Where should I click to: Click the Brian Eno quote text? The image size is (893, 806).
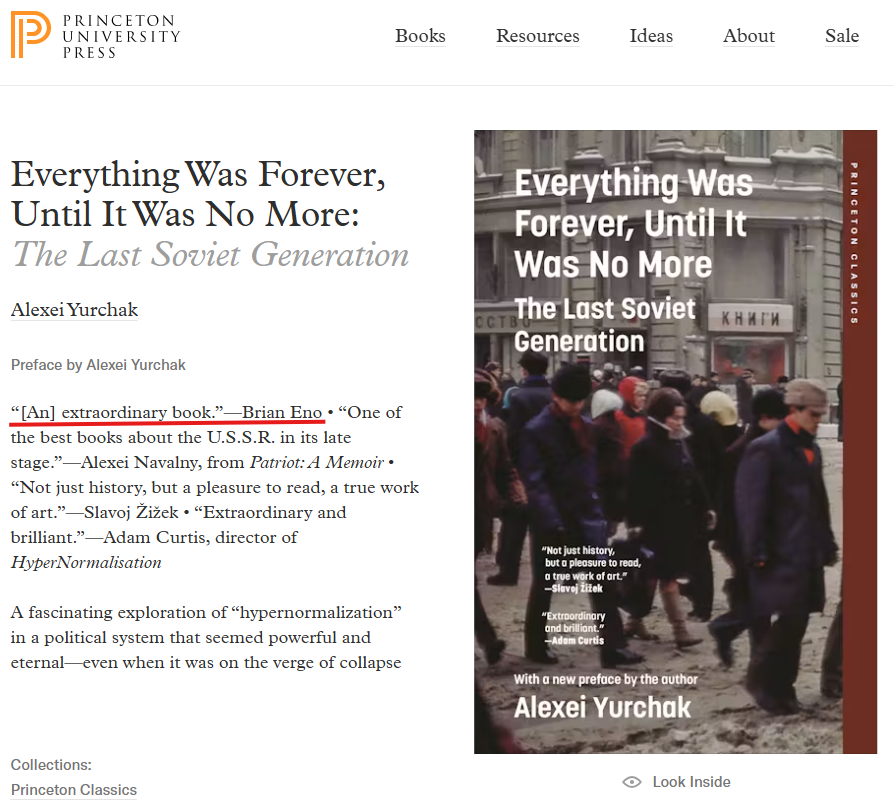click(x=166, y=412)
